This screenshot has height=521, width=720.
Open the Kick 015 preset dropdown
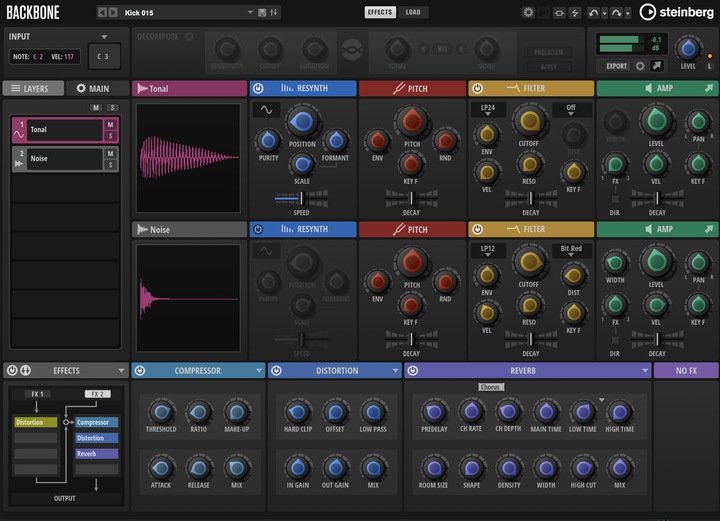(x=250, y=12)
